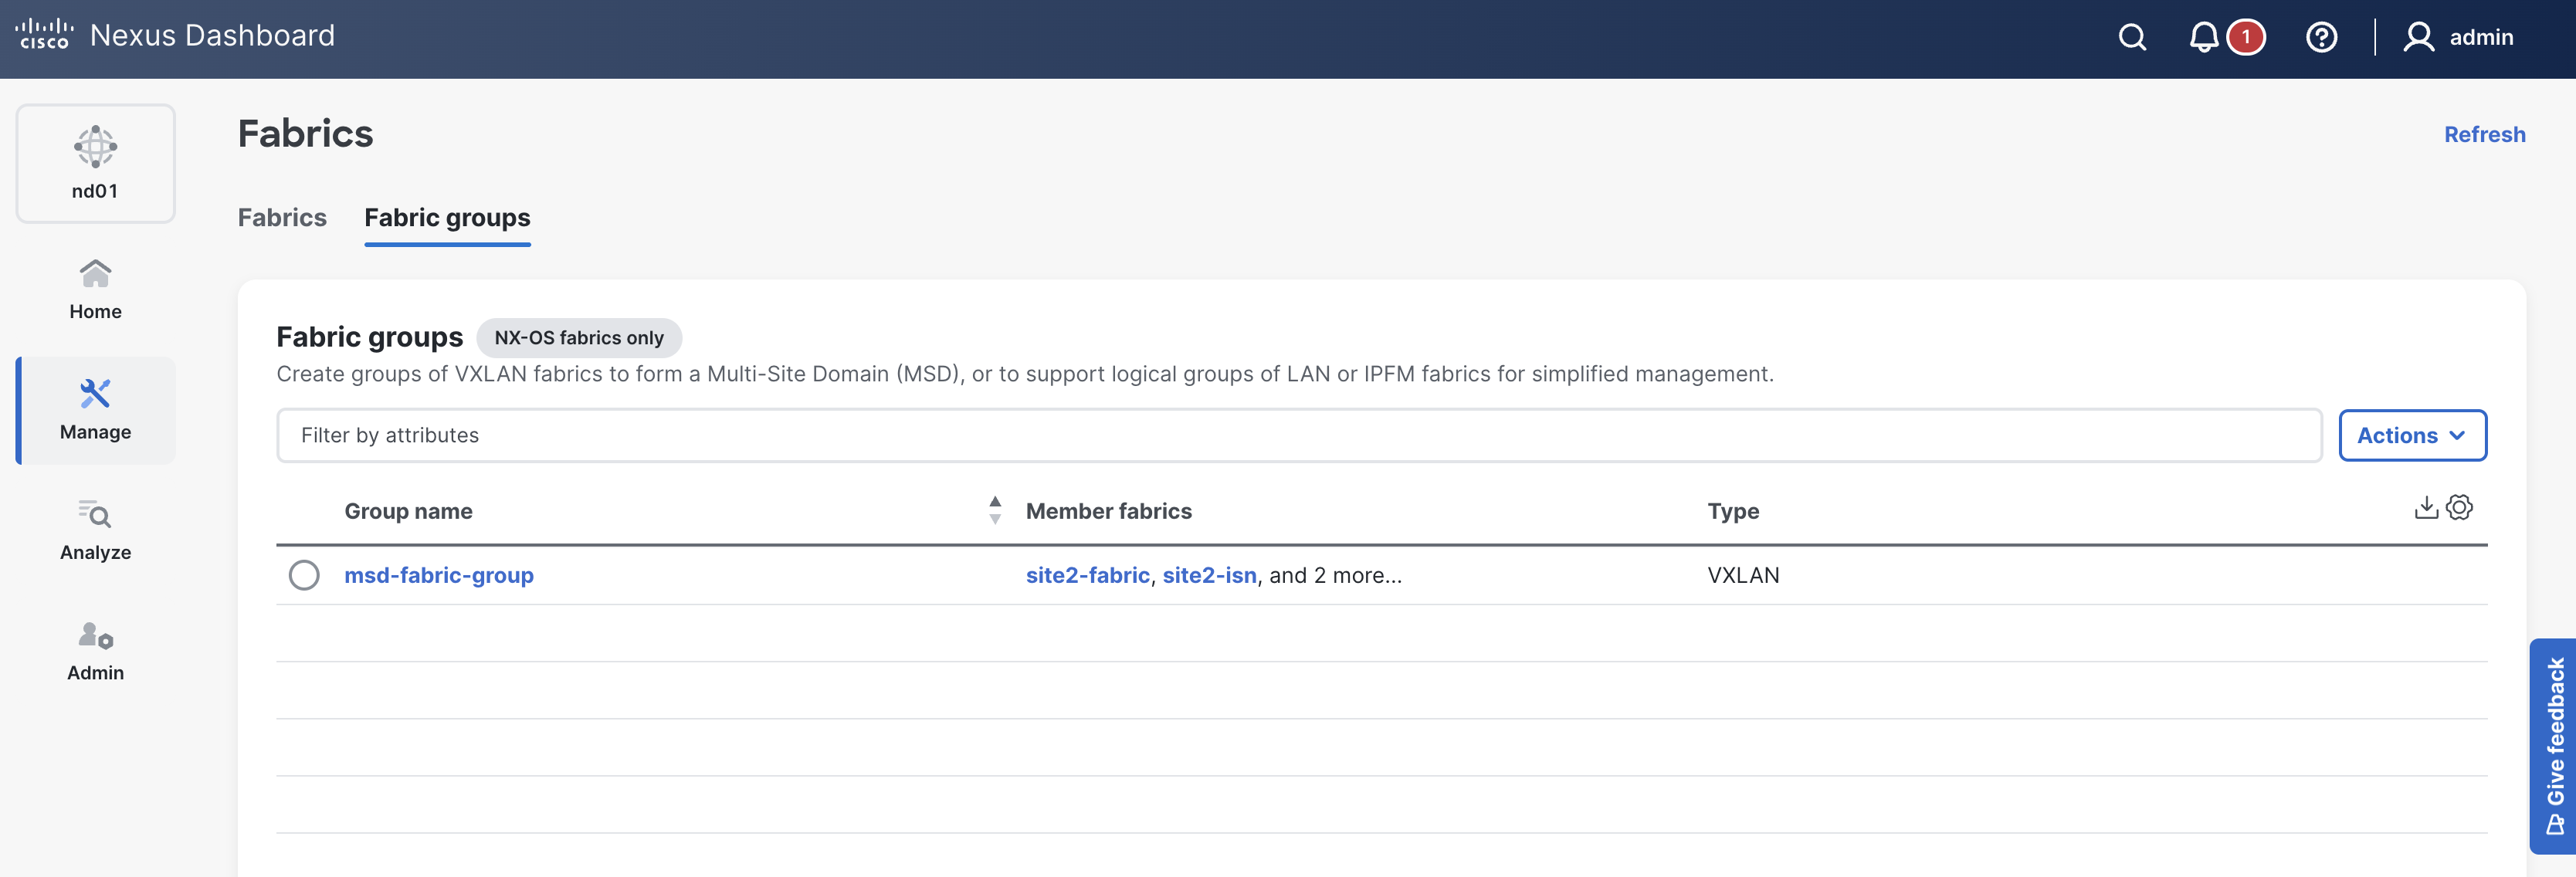The image size is (2576, 877).
Task: Open the notifications bell icon
Action: [x=2203, y=38]
